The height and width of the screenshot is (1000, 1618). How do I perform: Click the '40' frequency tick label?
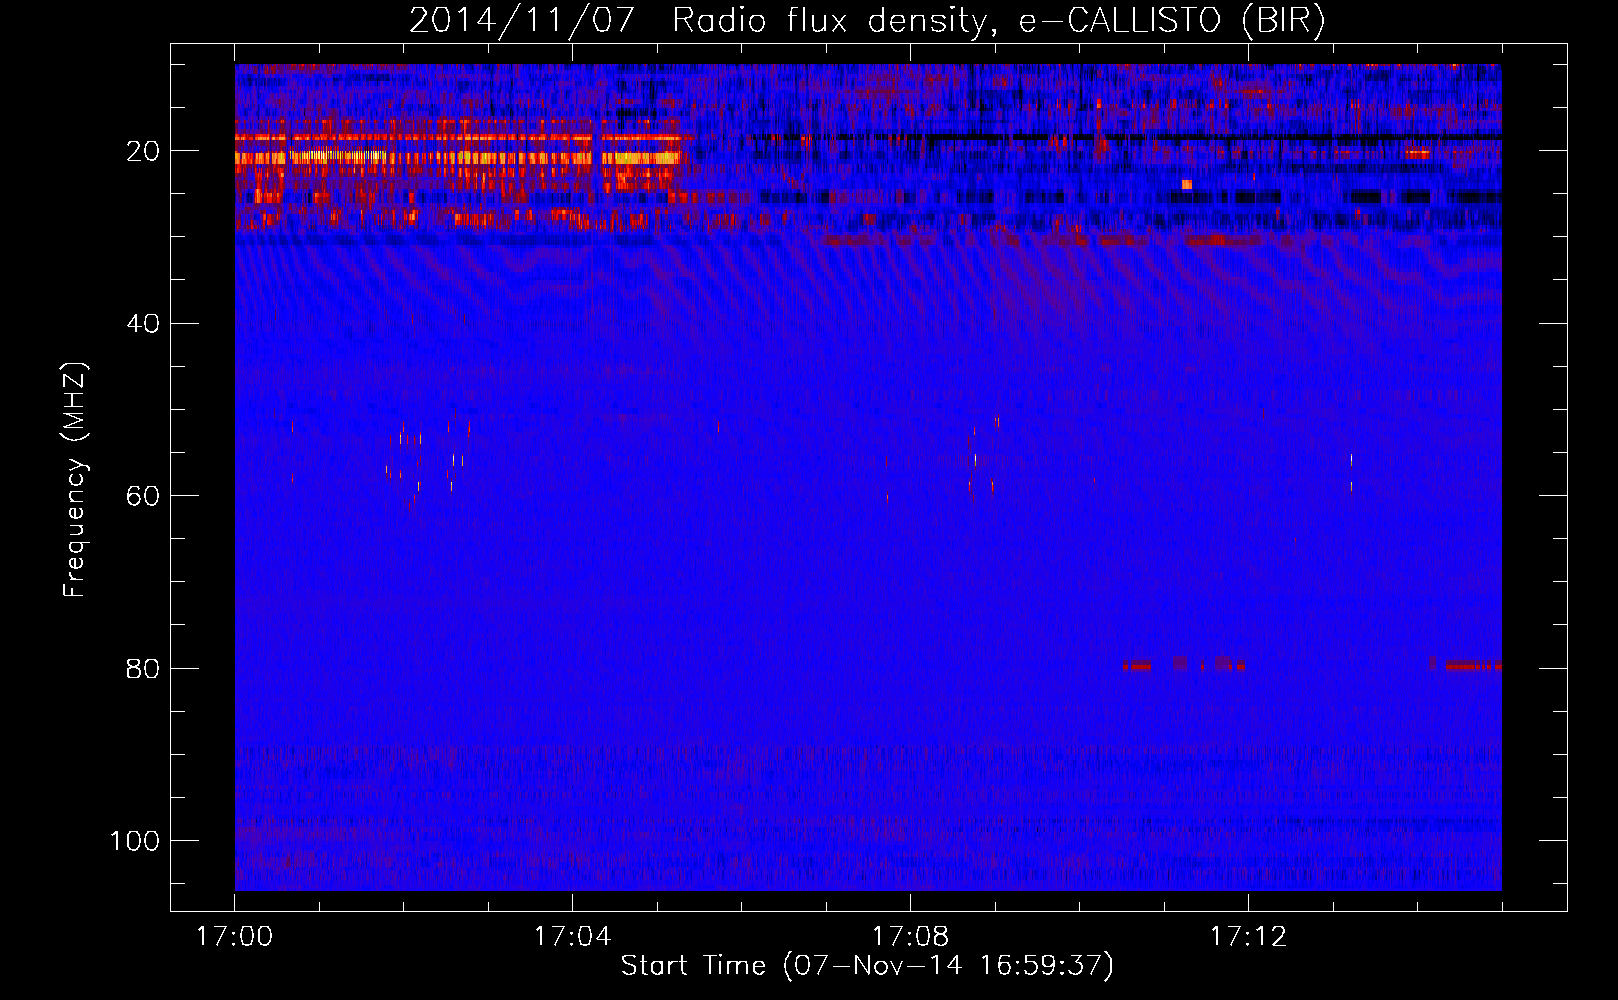[x=143, y=323]
